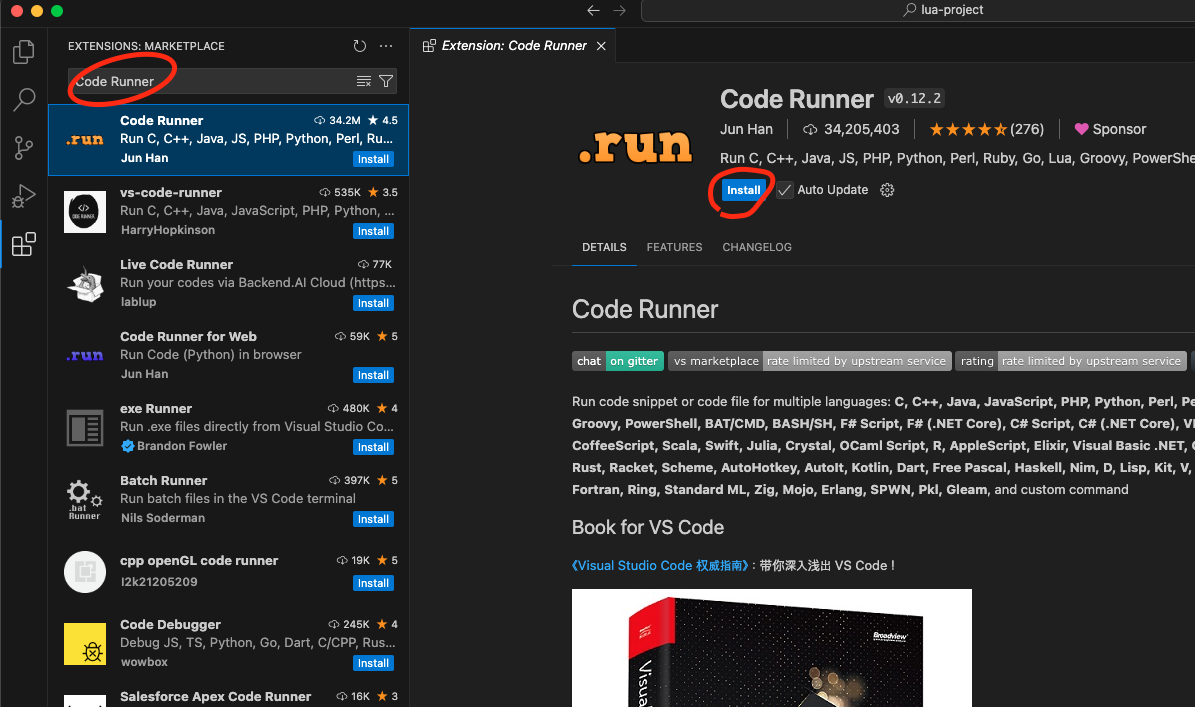Install the Batch Runner extension

point(373,519)
